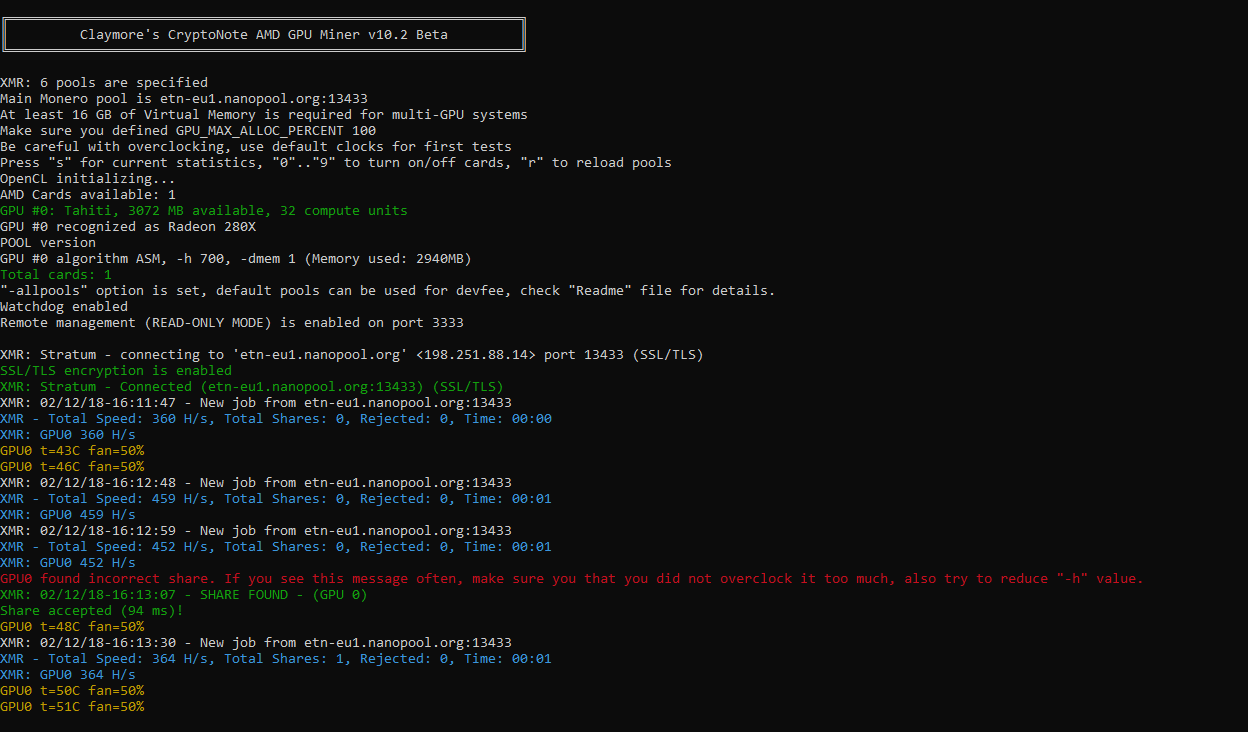Click the 'Be careful with overclocking' warning line
1248x732 pixels.
256,147
